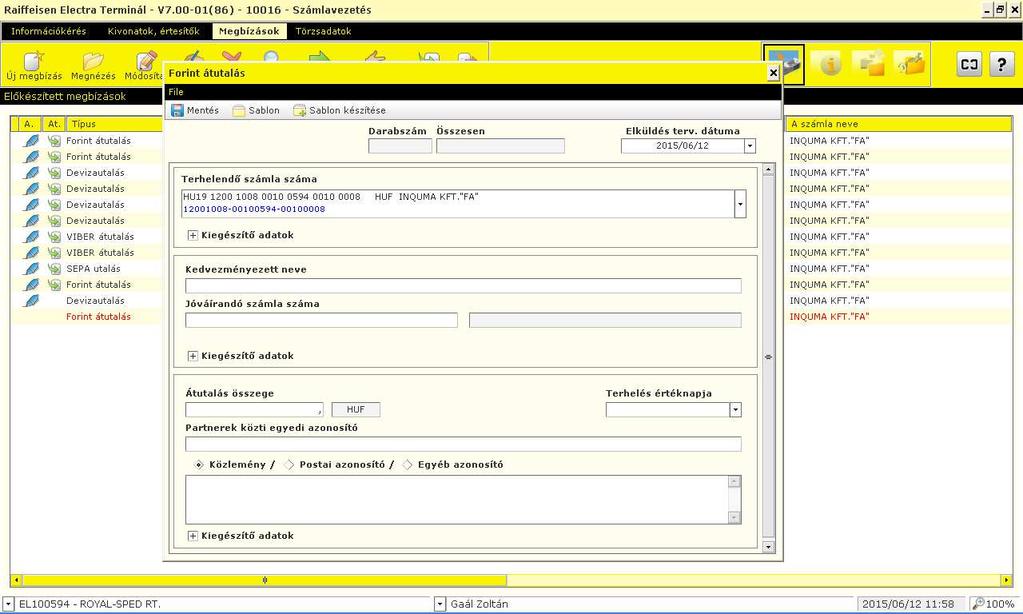Select the Közlemény radio button
The height and width of the screenshot is (614, 1023).
coord(199,465)
